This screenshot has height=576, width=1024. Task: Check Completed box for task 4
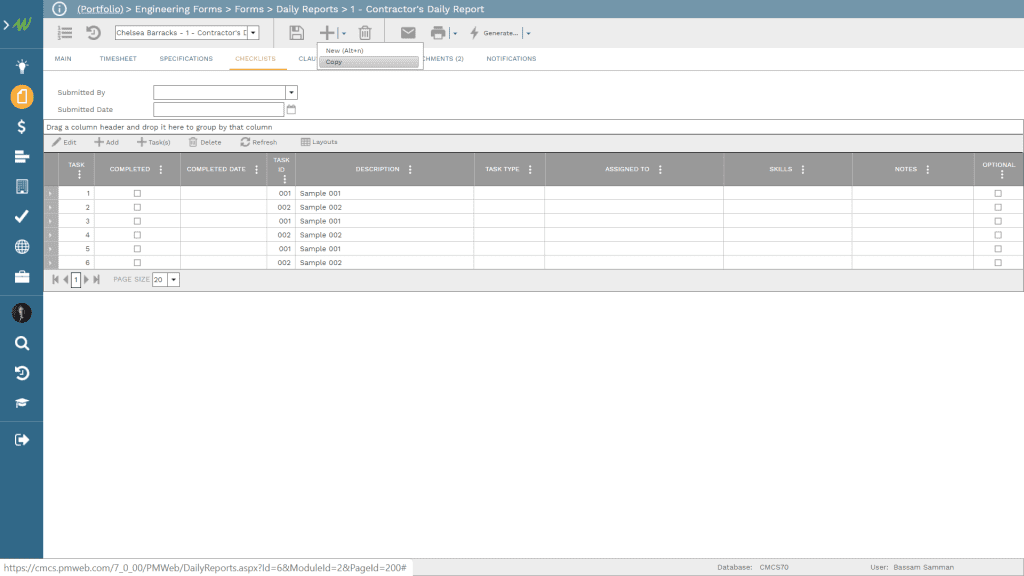click(137, 235)
